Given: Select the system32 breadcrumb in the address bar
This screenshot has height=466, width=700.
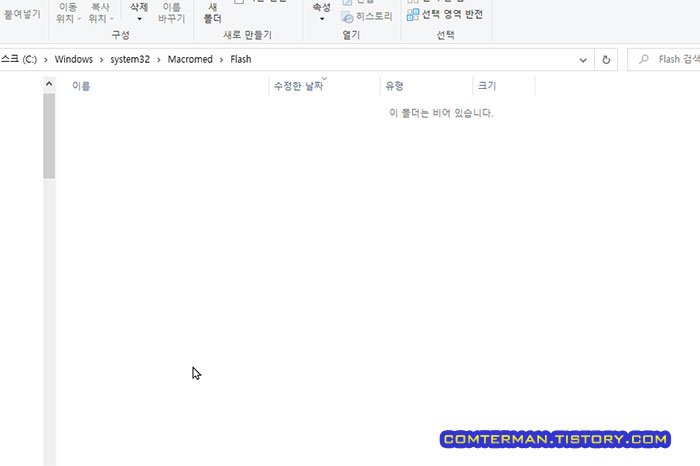Looking at the screenshot, I should [130, 59].
